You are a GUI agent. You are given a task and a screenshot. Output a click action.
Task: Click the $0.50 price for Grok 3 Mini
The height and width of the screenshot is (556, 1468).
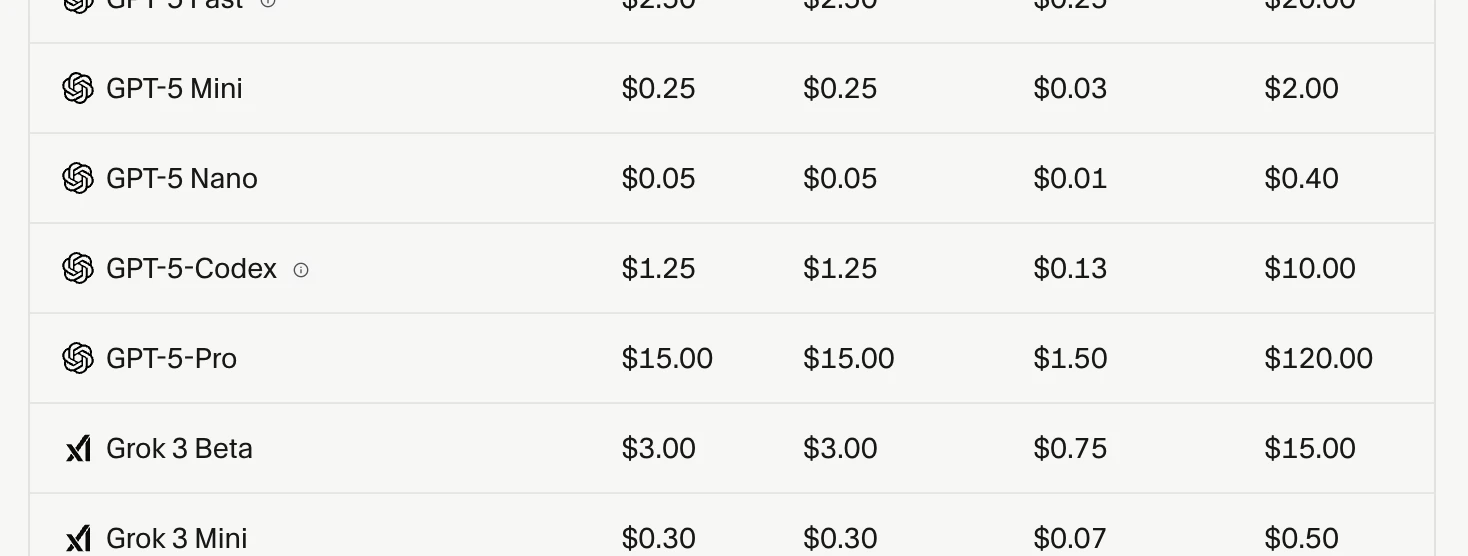(1301, 538)
